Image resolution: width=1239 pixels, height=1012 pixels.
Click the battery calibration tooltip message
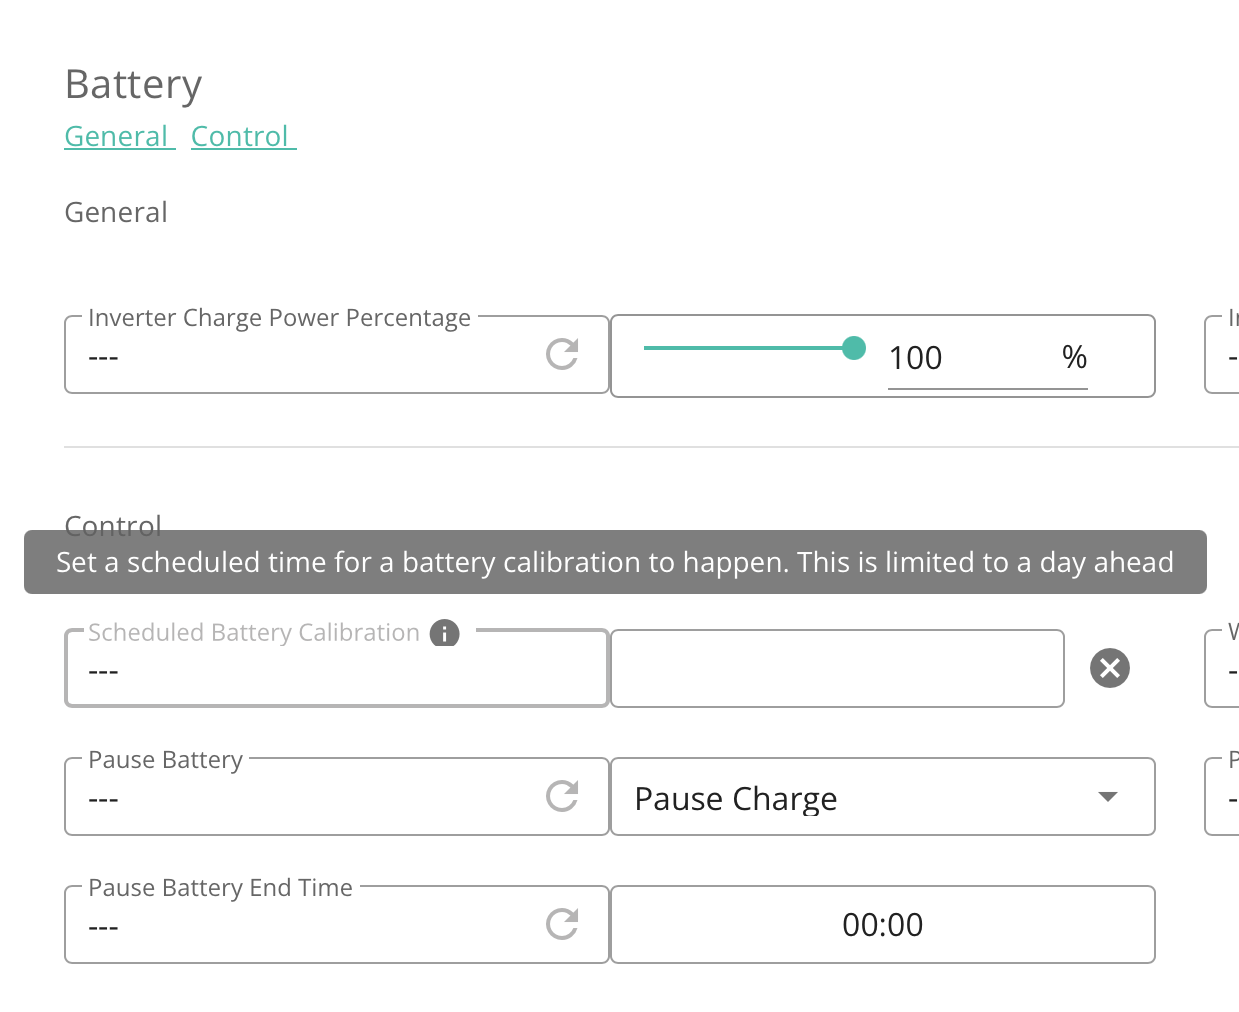coord(615,562)
